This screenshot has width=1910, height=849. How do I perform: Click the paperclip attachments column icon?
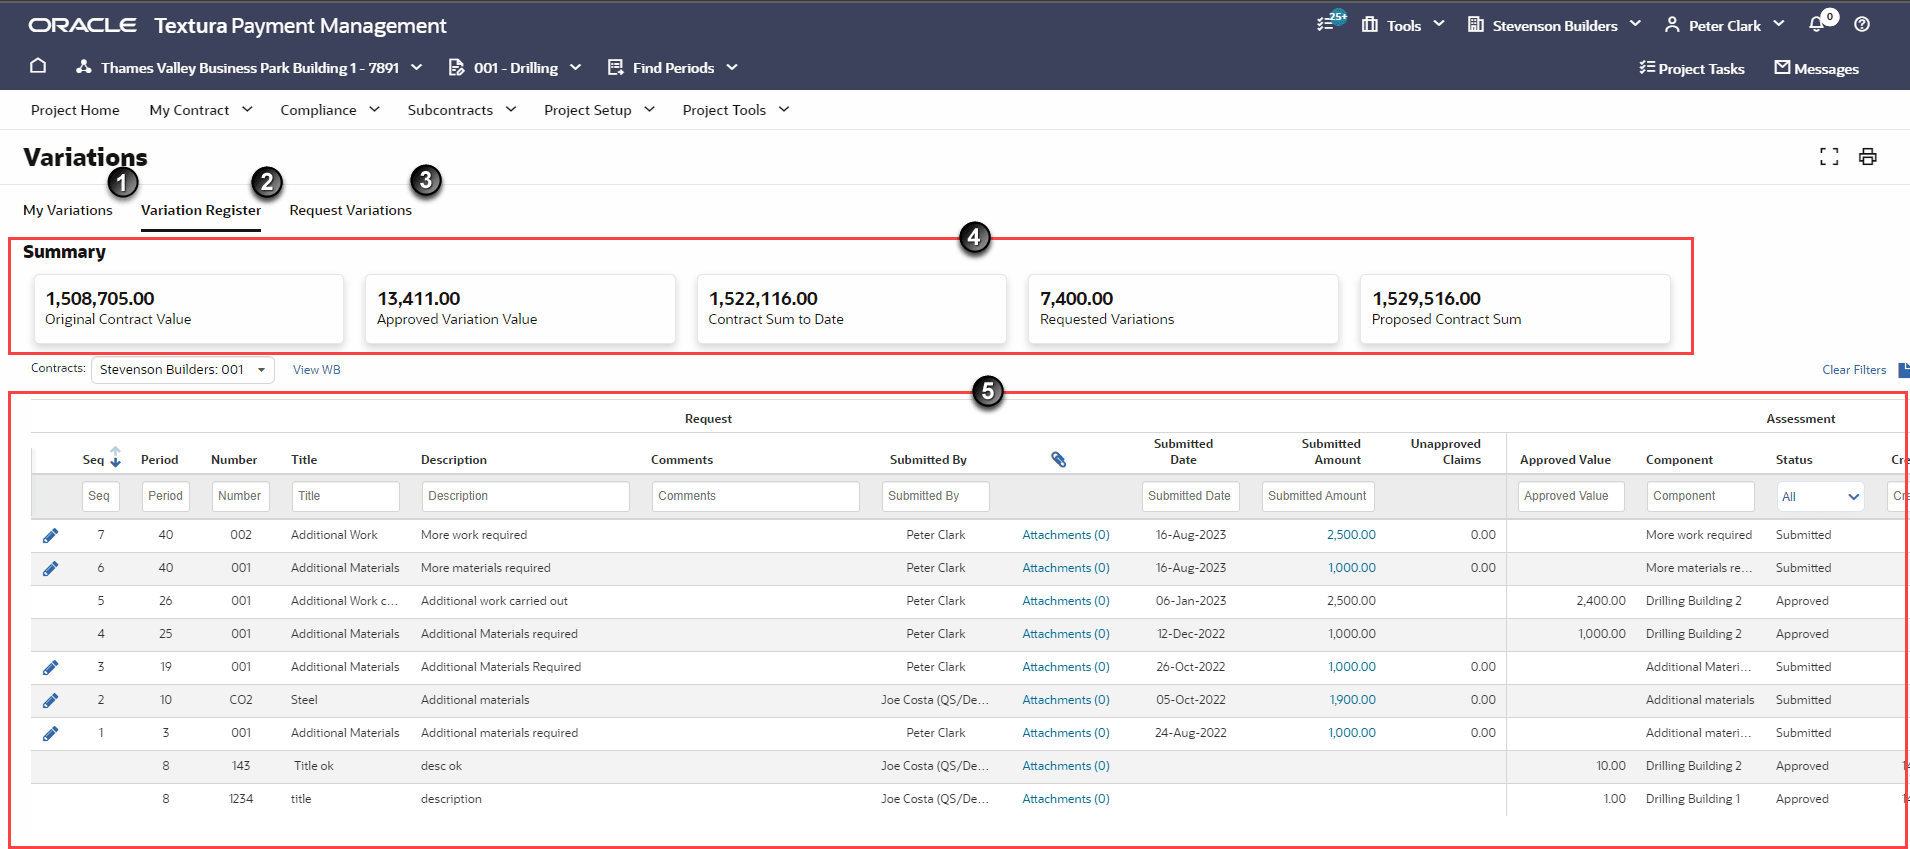pyautogui.click(x=1059, y=460)
